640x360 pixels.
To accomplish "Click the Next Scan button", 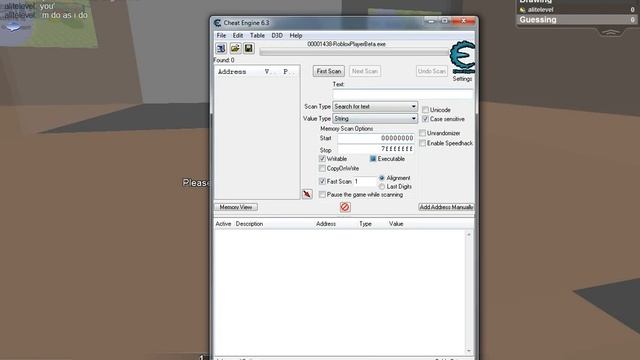I will click(364, 71).
